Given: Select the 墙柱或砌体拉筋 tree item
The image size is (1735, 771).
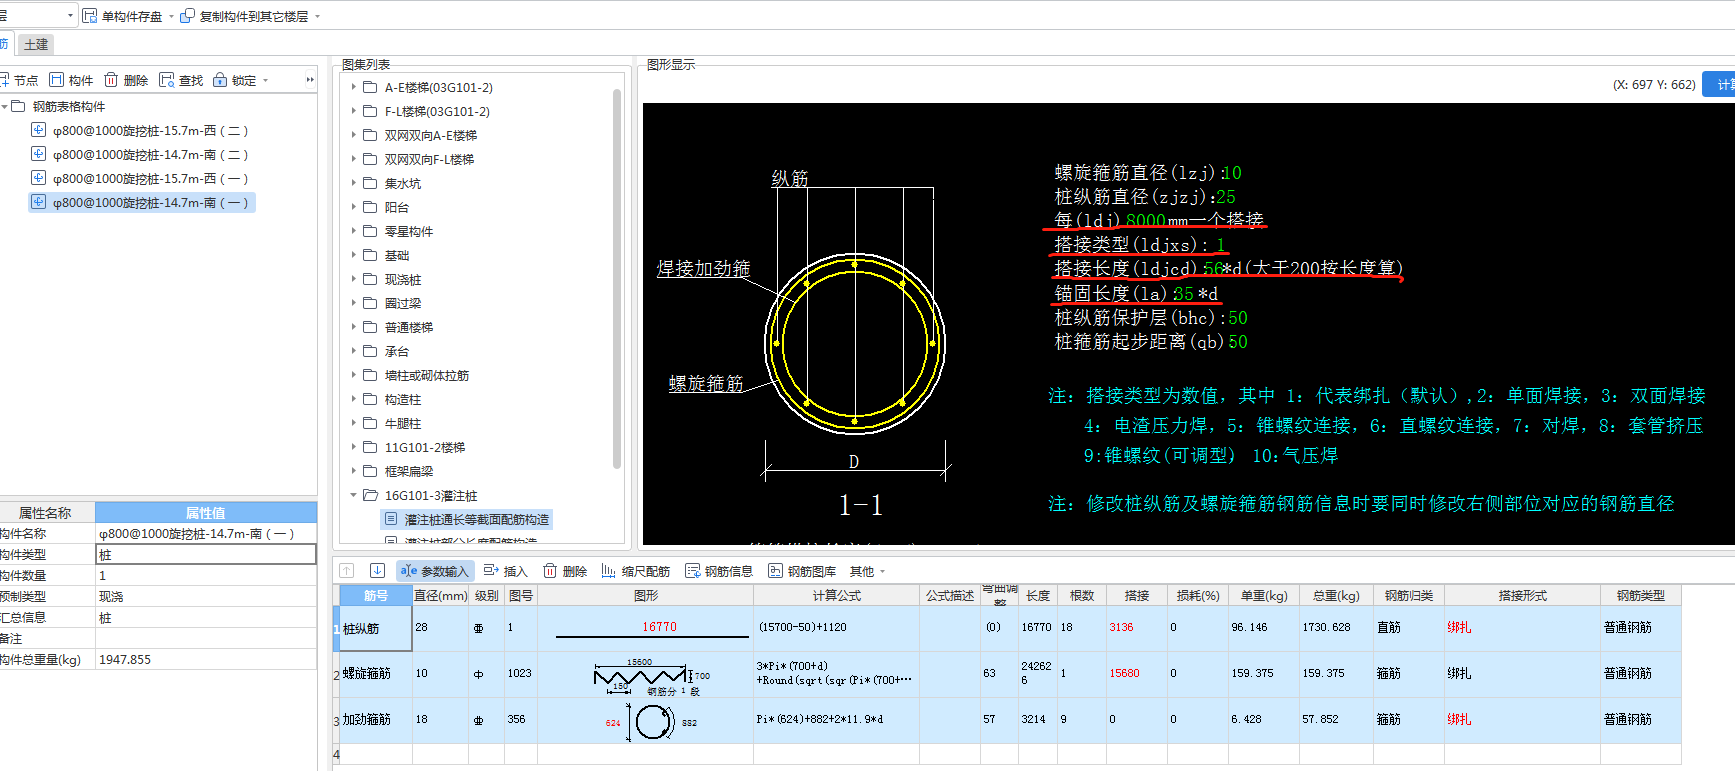Looking at the screenshot, I should [427, 375].
